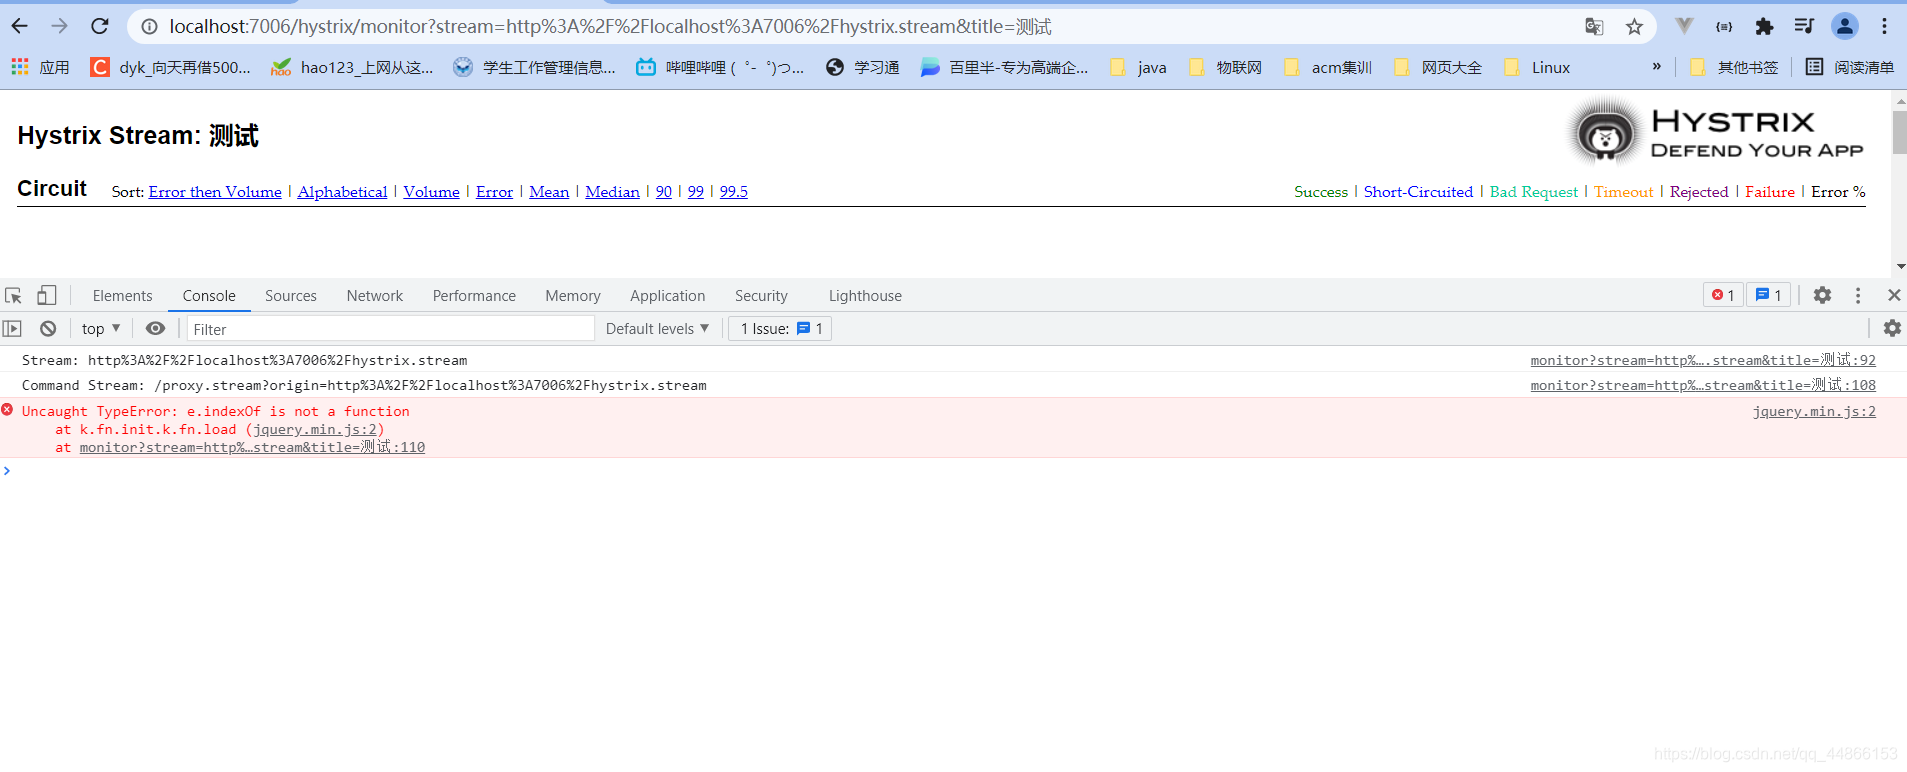Screen dimensions: 1907x772
Task: Open DevTools settings gear
Action: tap(1822, 296)
